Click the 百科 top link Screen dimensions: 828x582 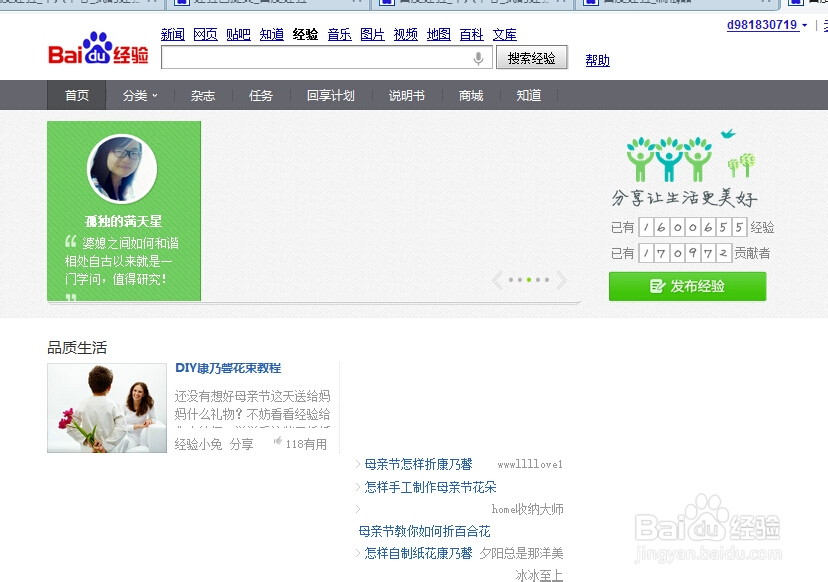[x=472, y=35]
